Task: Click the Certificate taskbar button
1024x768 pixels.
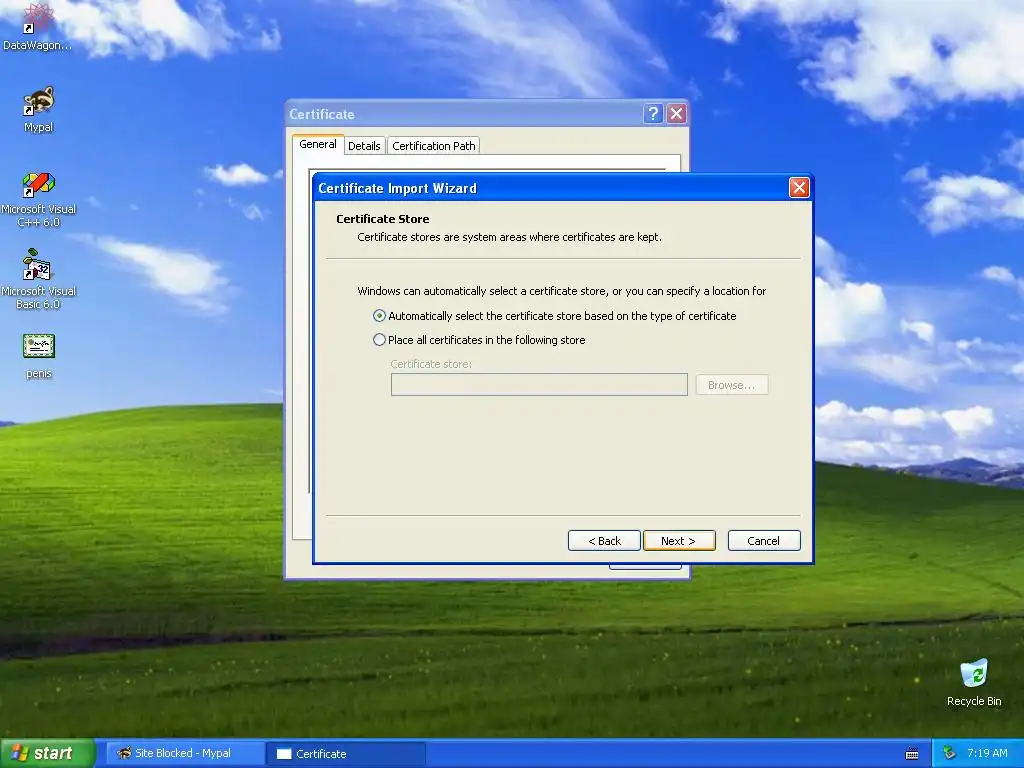Action: coord(346,754)
